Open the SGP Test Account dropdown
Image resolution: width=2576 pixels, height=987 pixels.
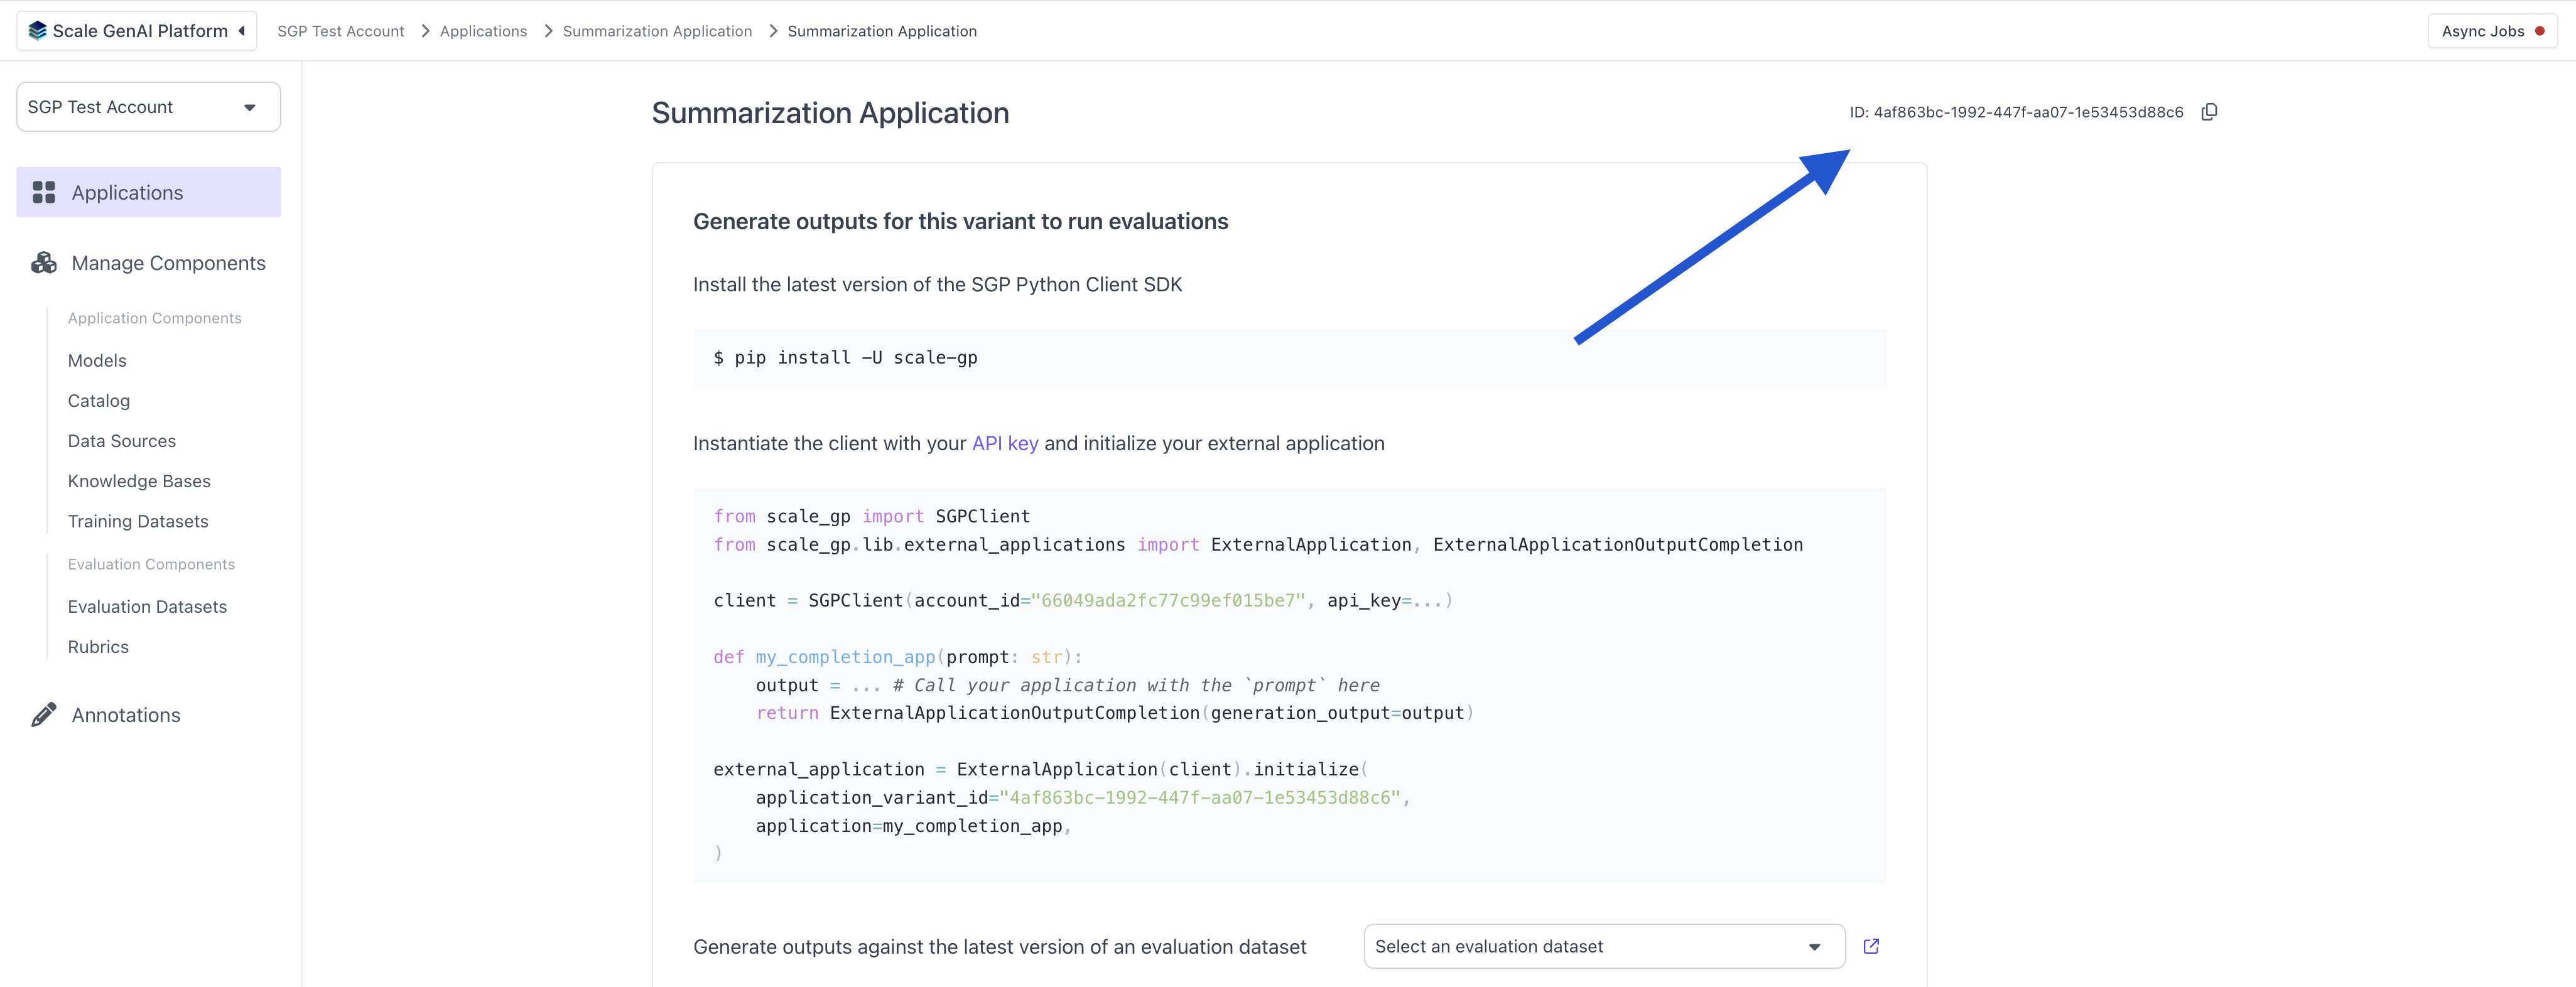click(x=148, y=107)
